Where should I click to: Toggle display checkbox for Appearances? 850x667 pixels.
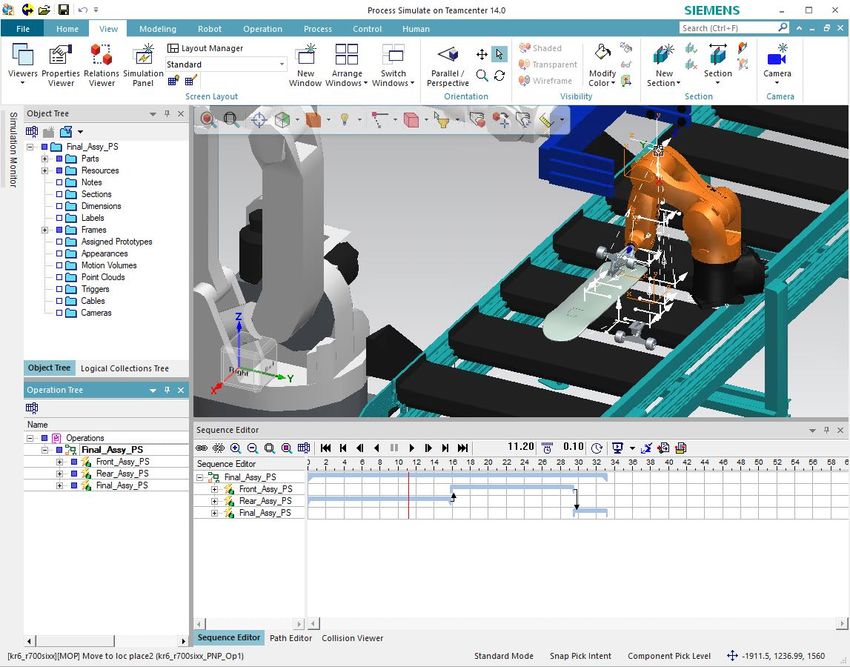pyautogui.click(x=59, y=254)
